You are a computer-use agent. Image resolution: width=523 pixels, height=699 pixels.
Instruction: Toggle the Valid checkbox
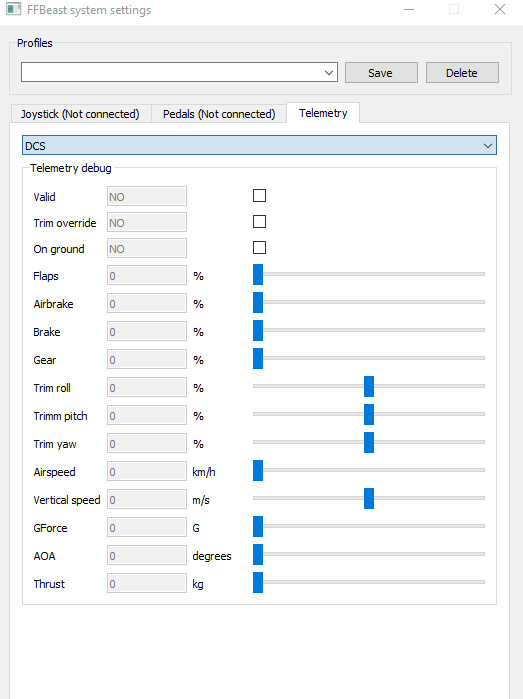[x=259, y=196]
